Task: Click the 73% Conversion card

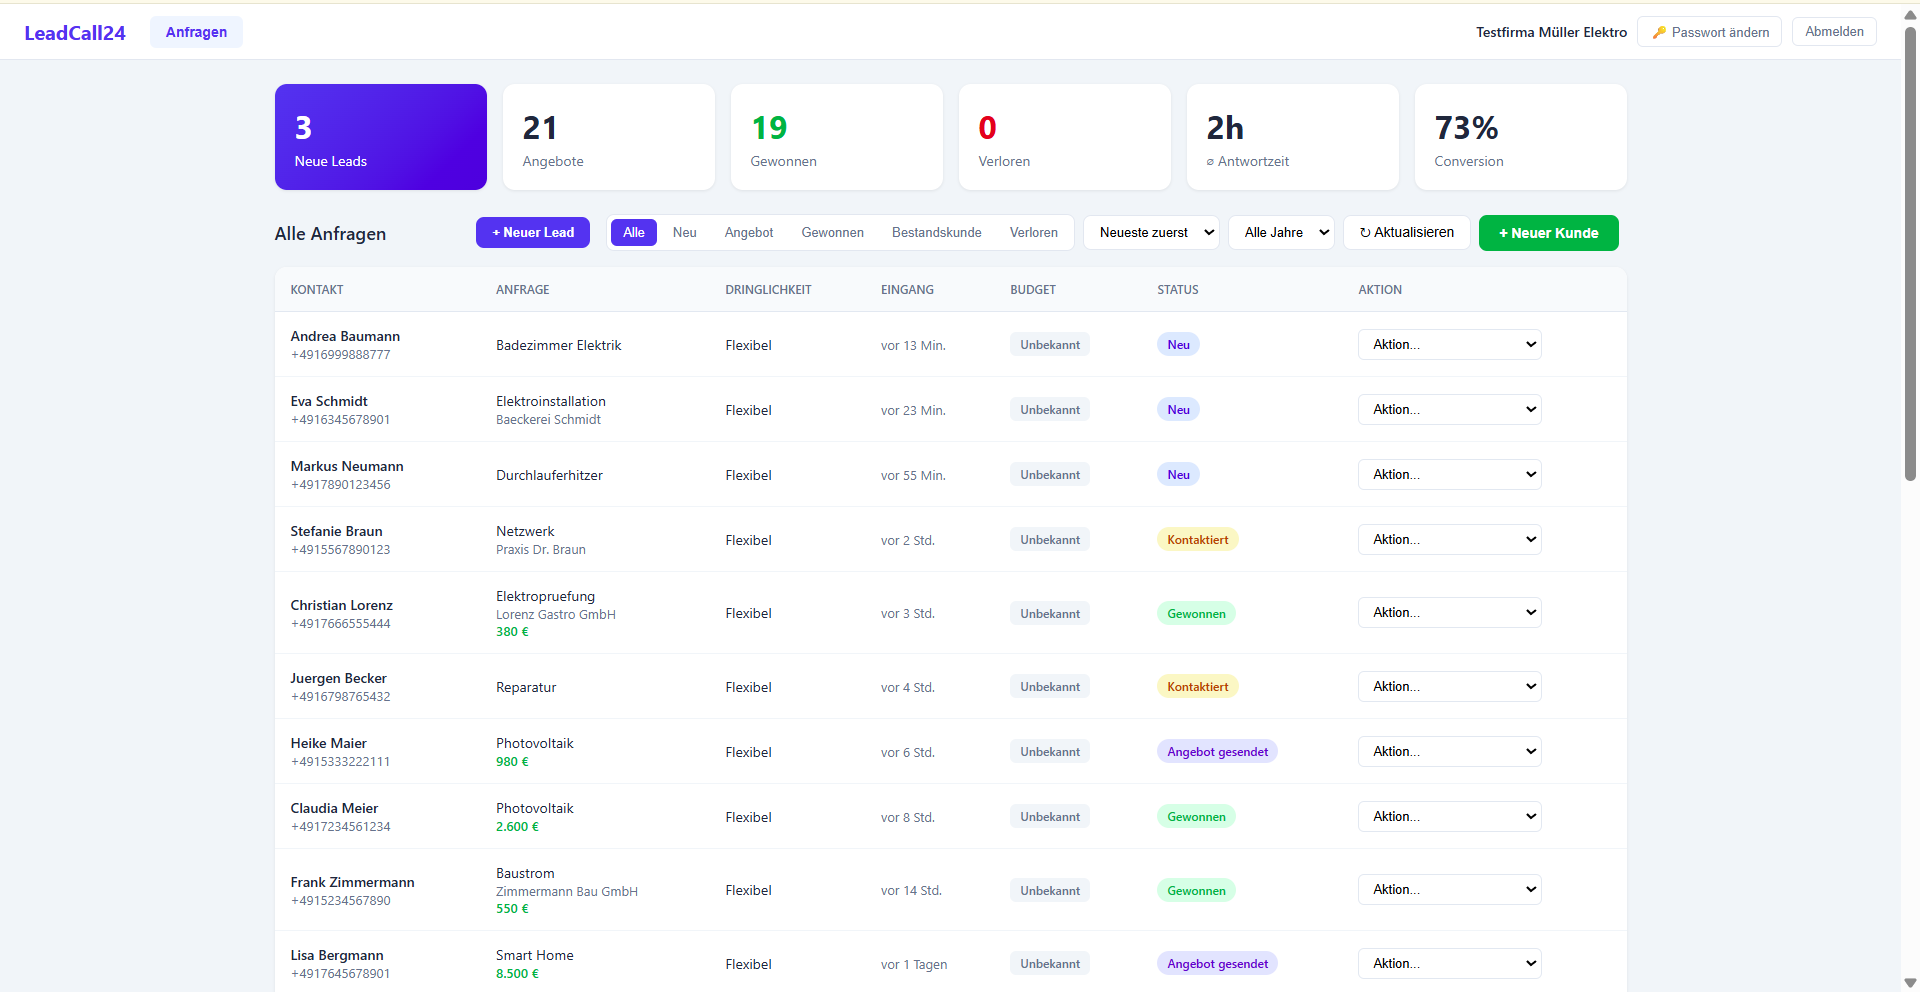Action: point(1519,136)
